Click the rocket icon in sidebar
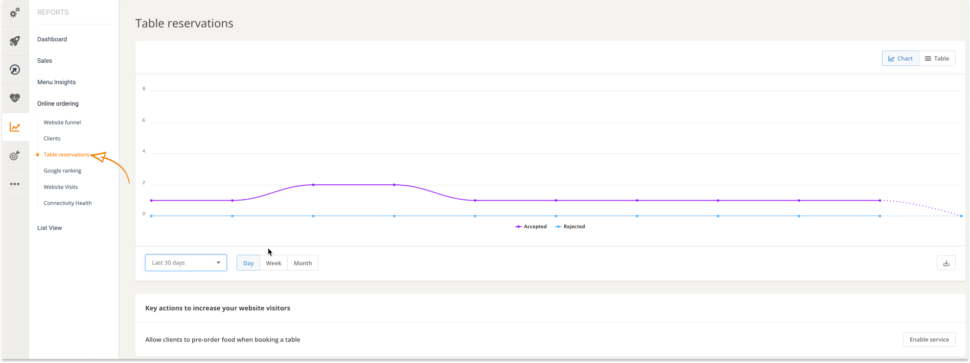Viewport: 970px width, 363px height. (15, 41)
